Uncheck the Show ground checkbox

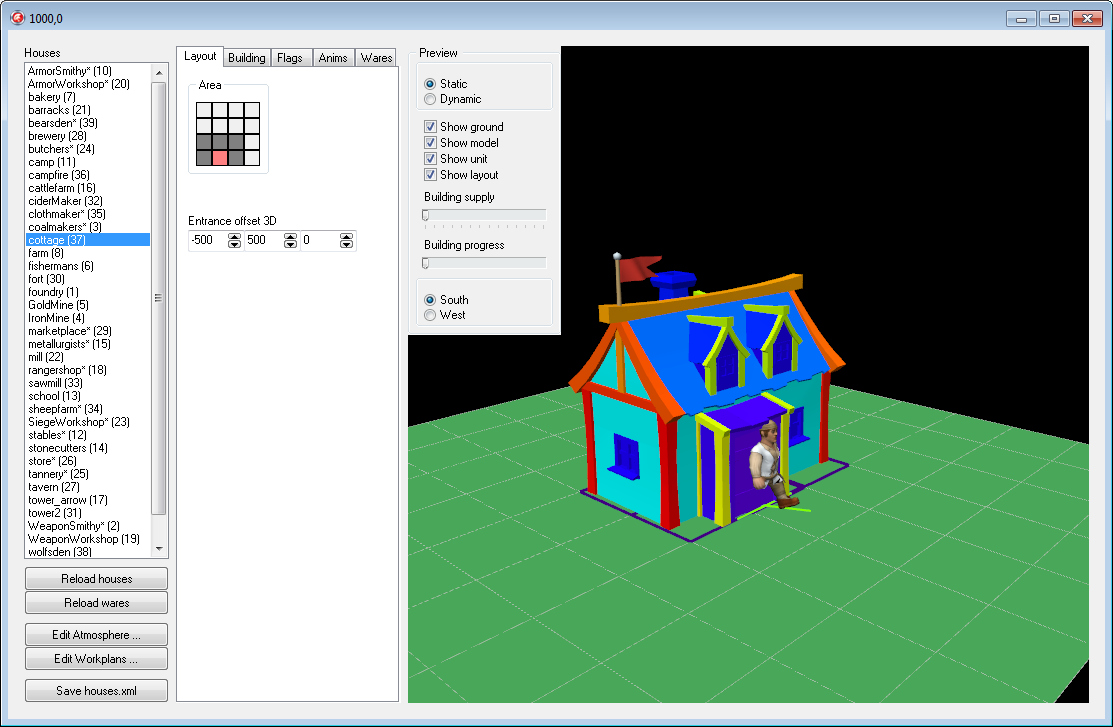pos(430,126)
